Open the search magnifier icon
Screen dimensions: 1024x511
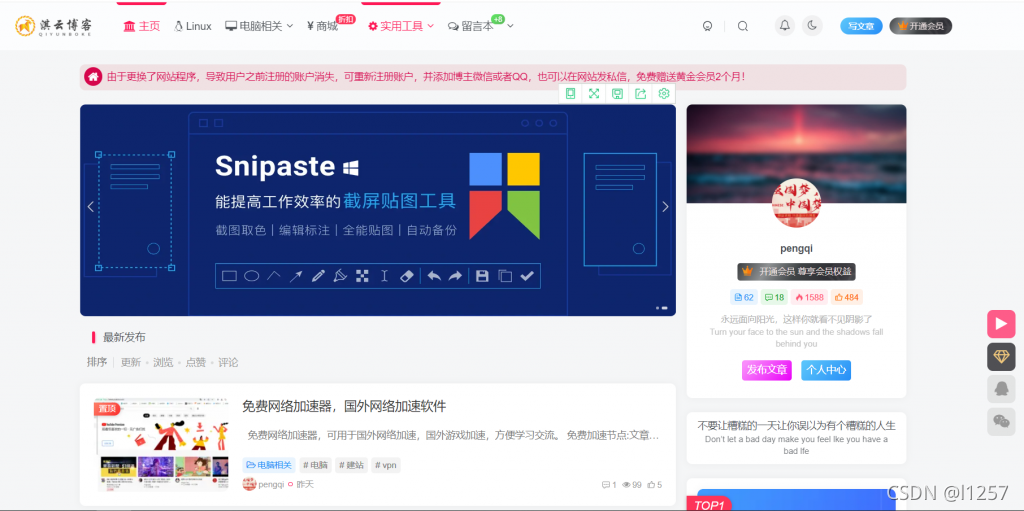[743, 26]
